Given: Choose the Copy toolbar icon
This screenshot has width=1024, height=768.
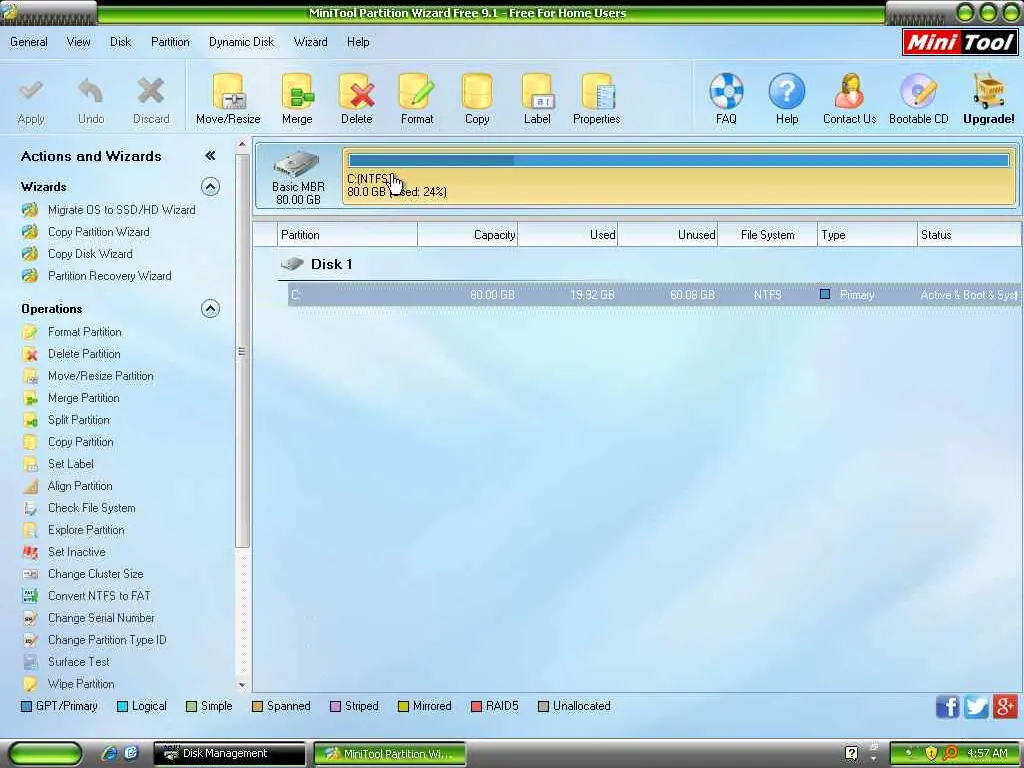Looking at the screenshot, I should click(x=477, y=91).
